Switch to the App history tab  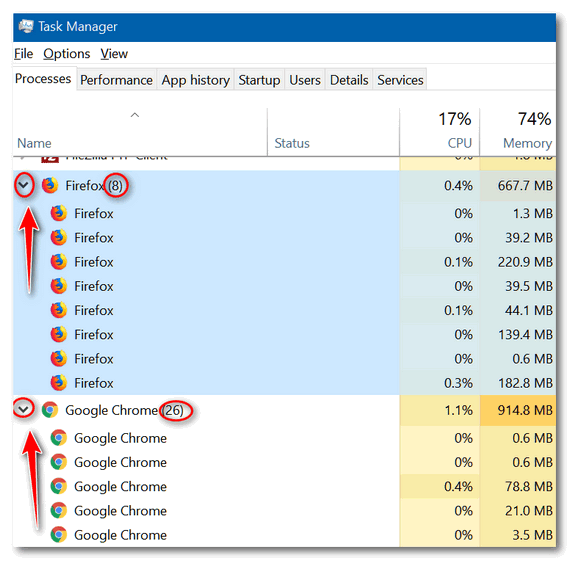196,80
